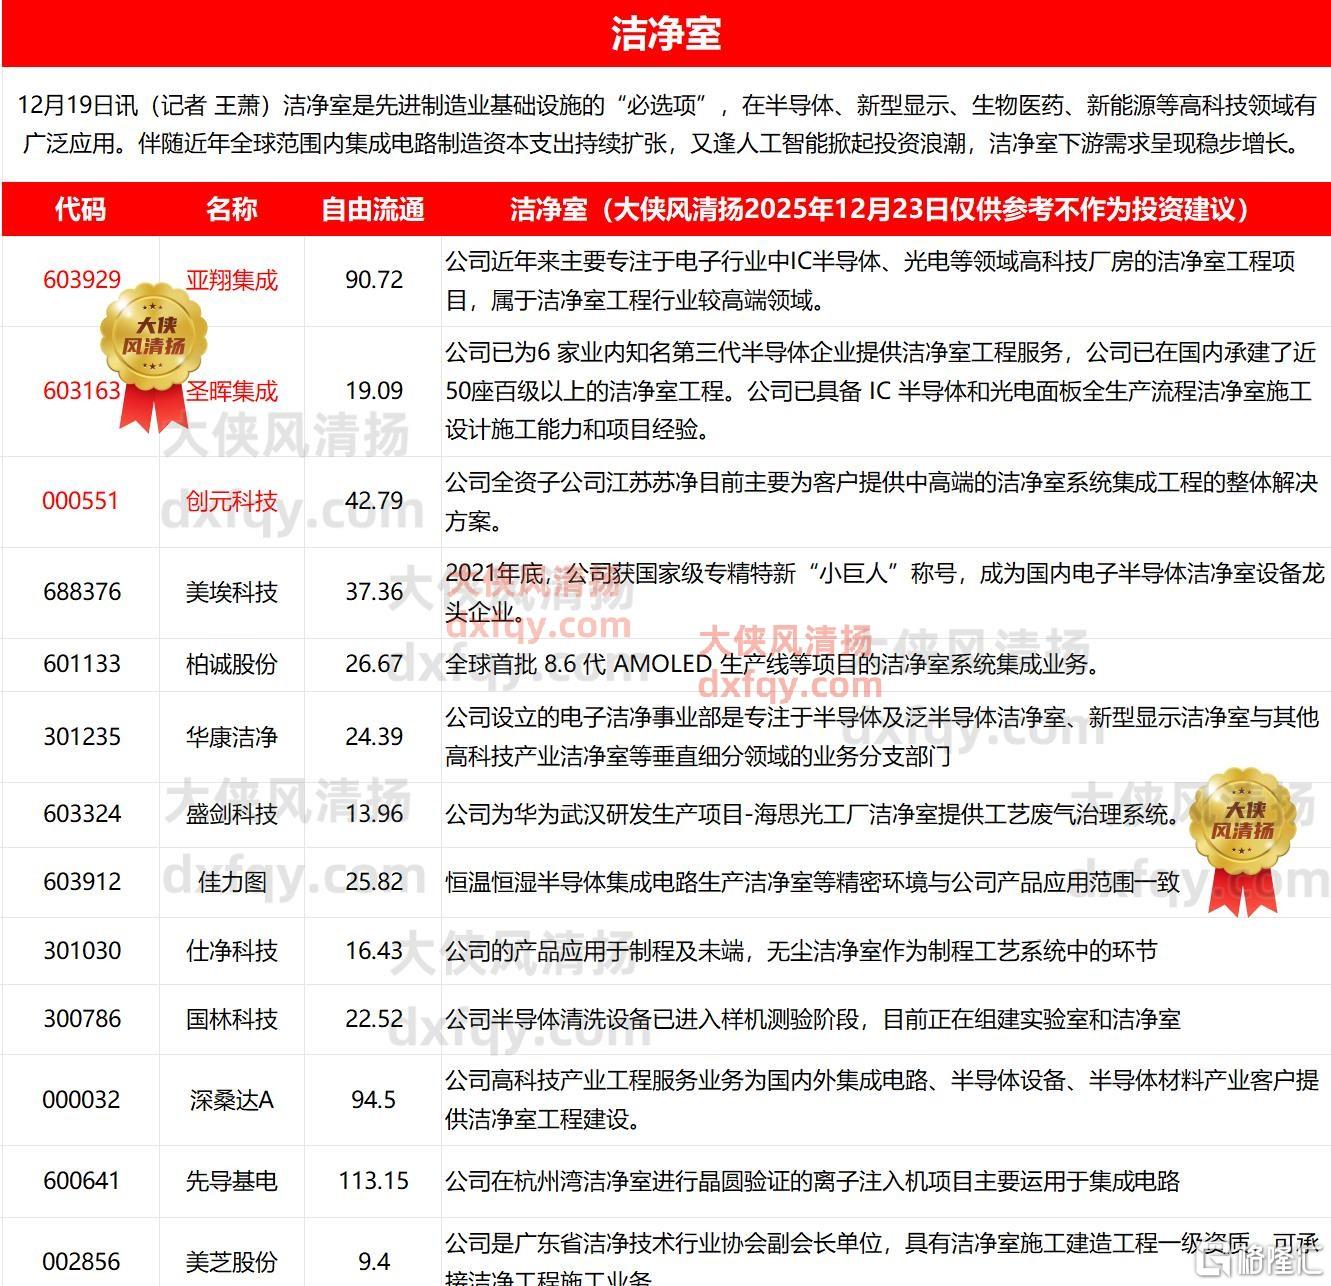Select stock code 603163
Screen dimensions: 1331x1286
click(82, 391)
